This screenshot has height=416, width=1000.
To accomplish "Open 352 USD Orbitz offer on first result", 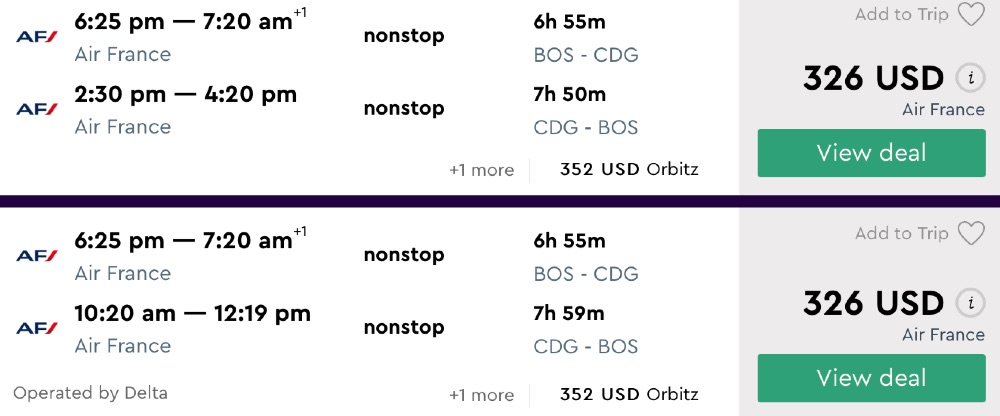I will pyautogui.click(x=629, y=170).
